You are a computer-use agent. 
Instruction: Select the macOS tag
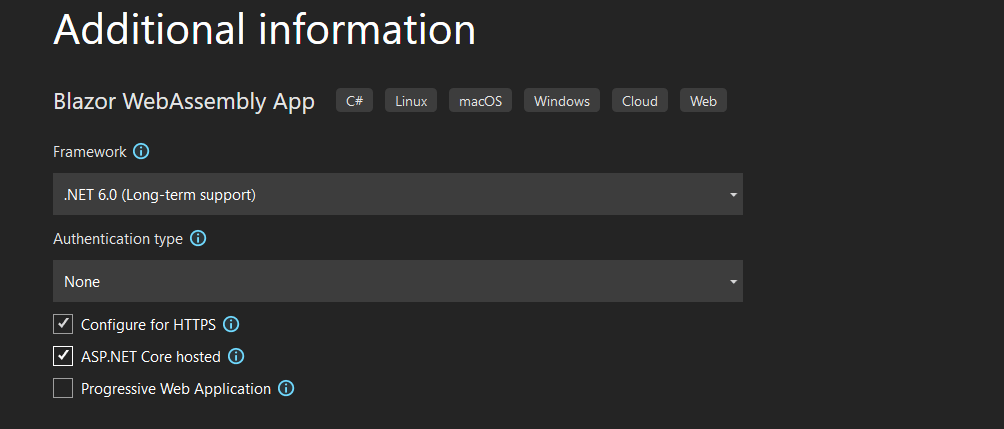pos(480,101)
